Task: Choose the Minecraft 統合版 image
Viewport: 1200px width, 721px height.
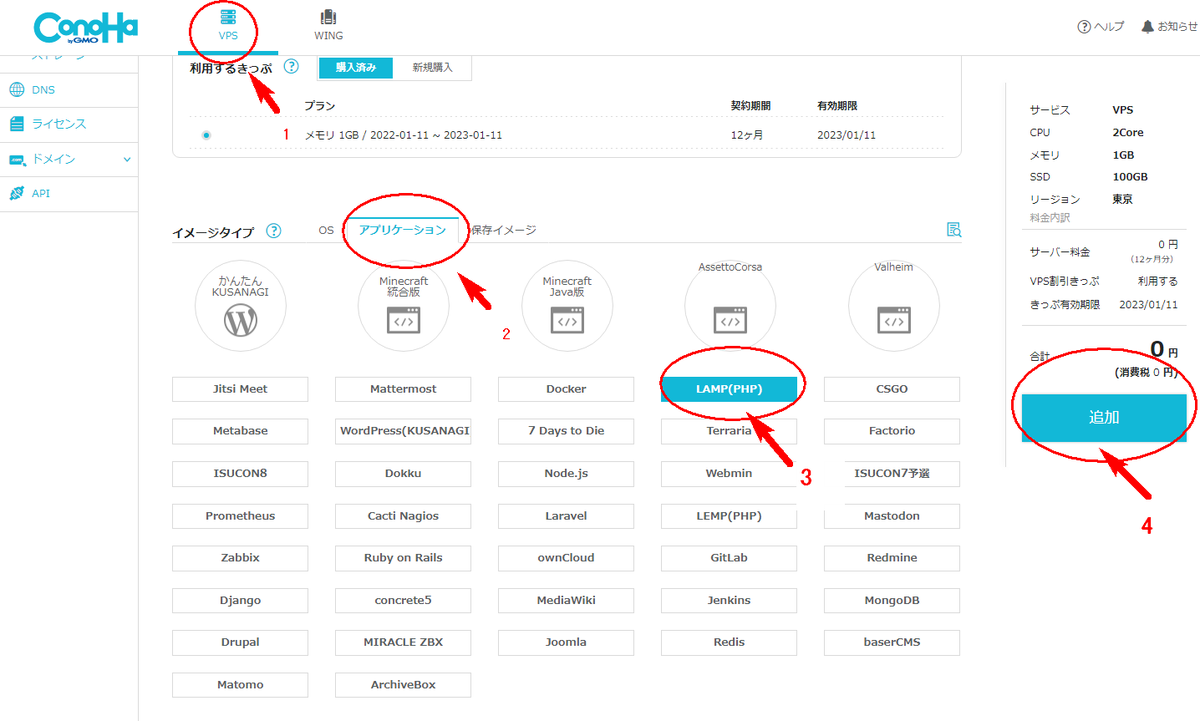Action: (404, 305)
